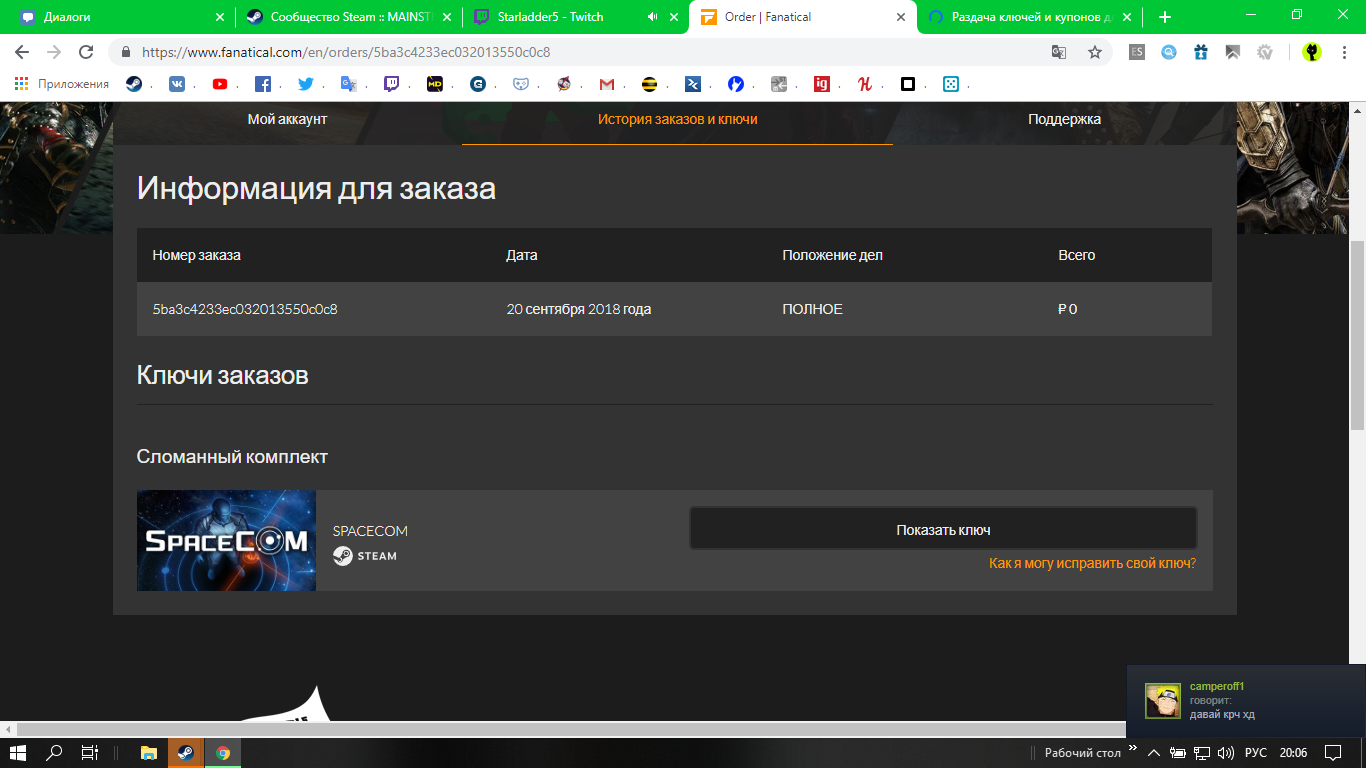The image size is (1366, 768).
Task: Click the vertical page scrollbar
Action: (1357, 335)
